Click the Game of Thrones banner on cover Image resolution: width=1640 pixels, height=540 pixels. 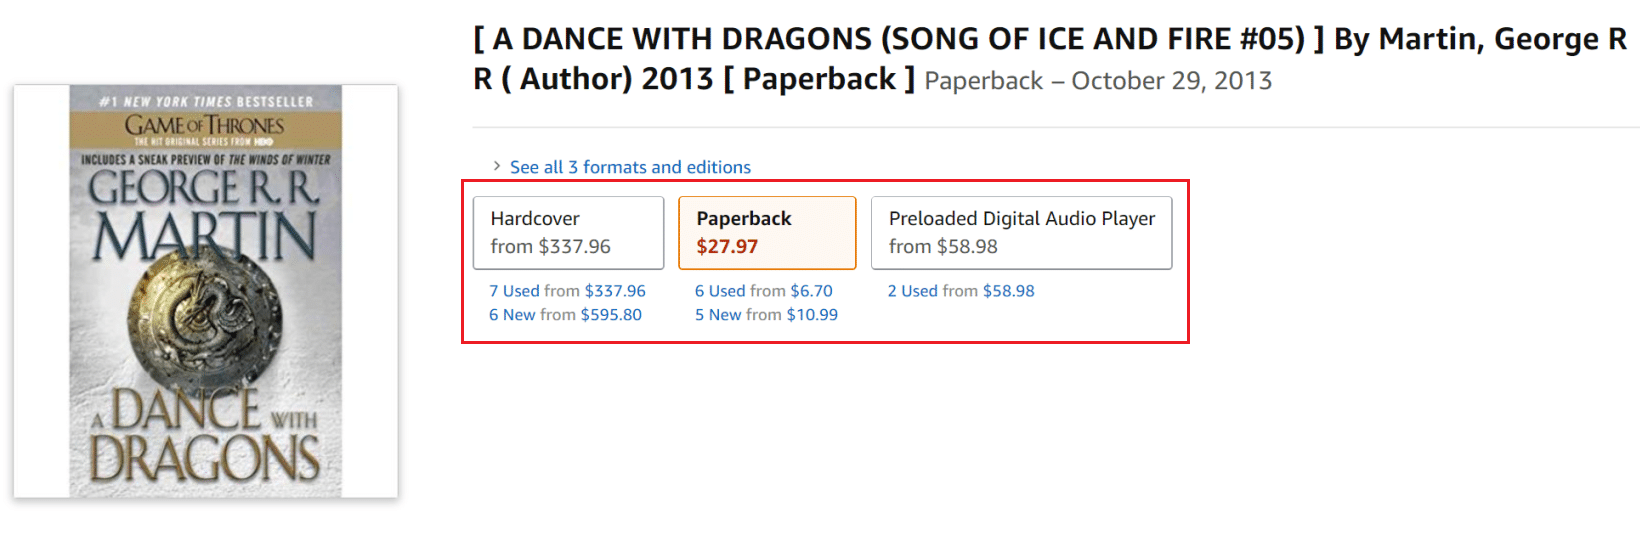click(205, 128)
